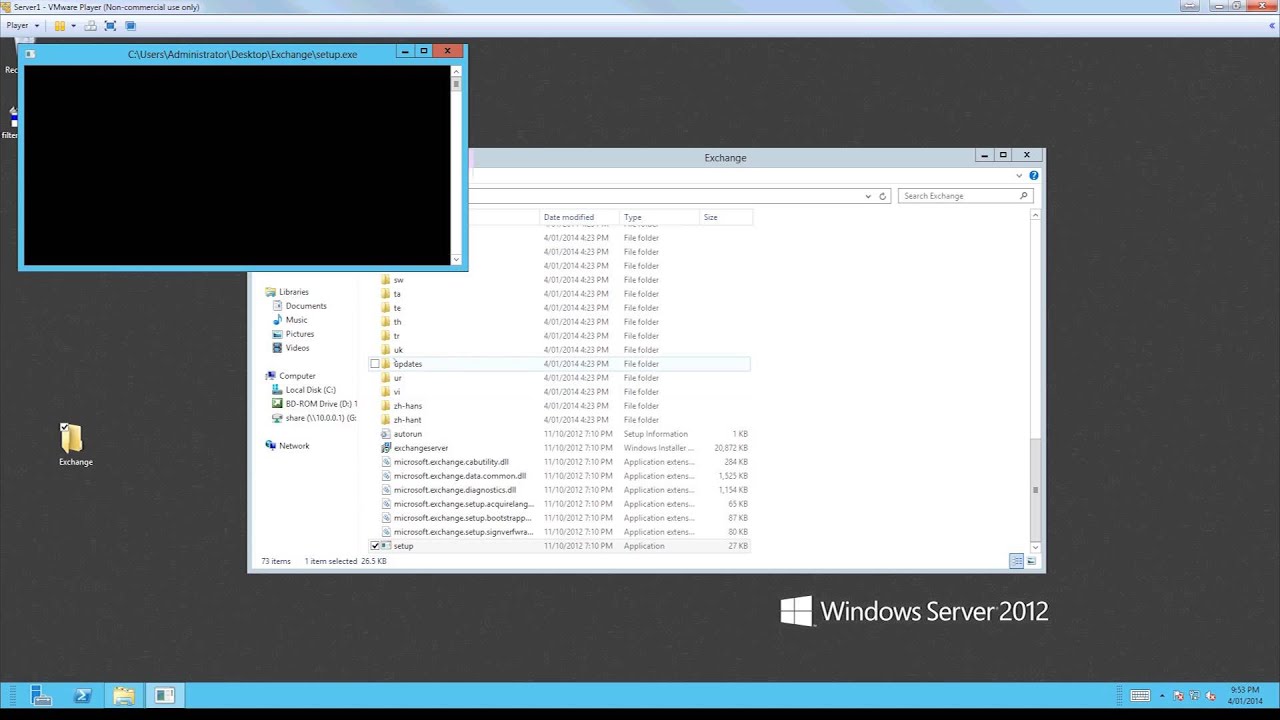The image size is (1280, 720).
Task: Open share network drive in navigation pane
Action: coord(320,418)
